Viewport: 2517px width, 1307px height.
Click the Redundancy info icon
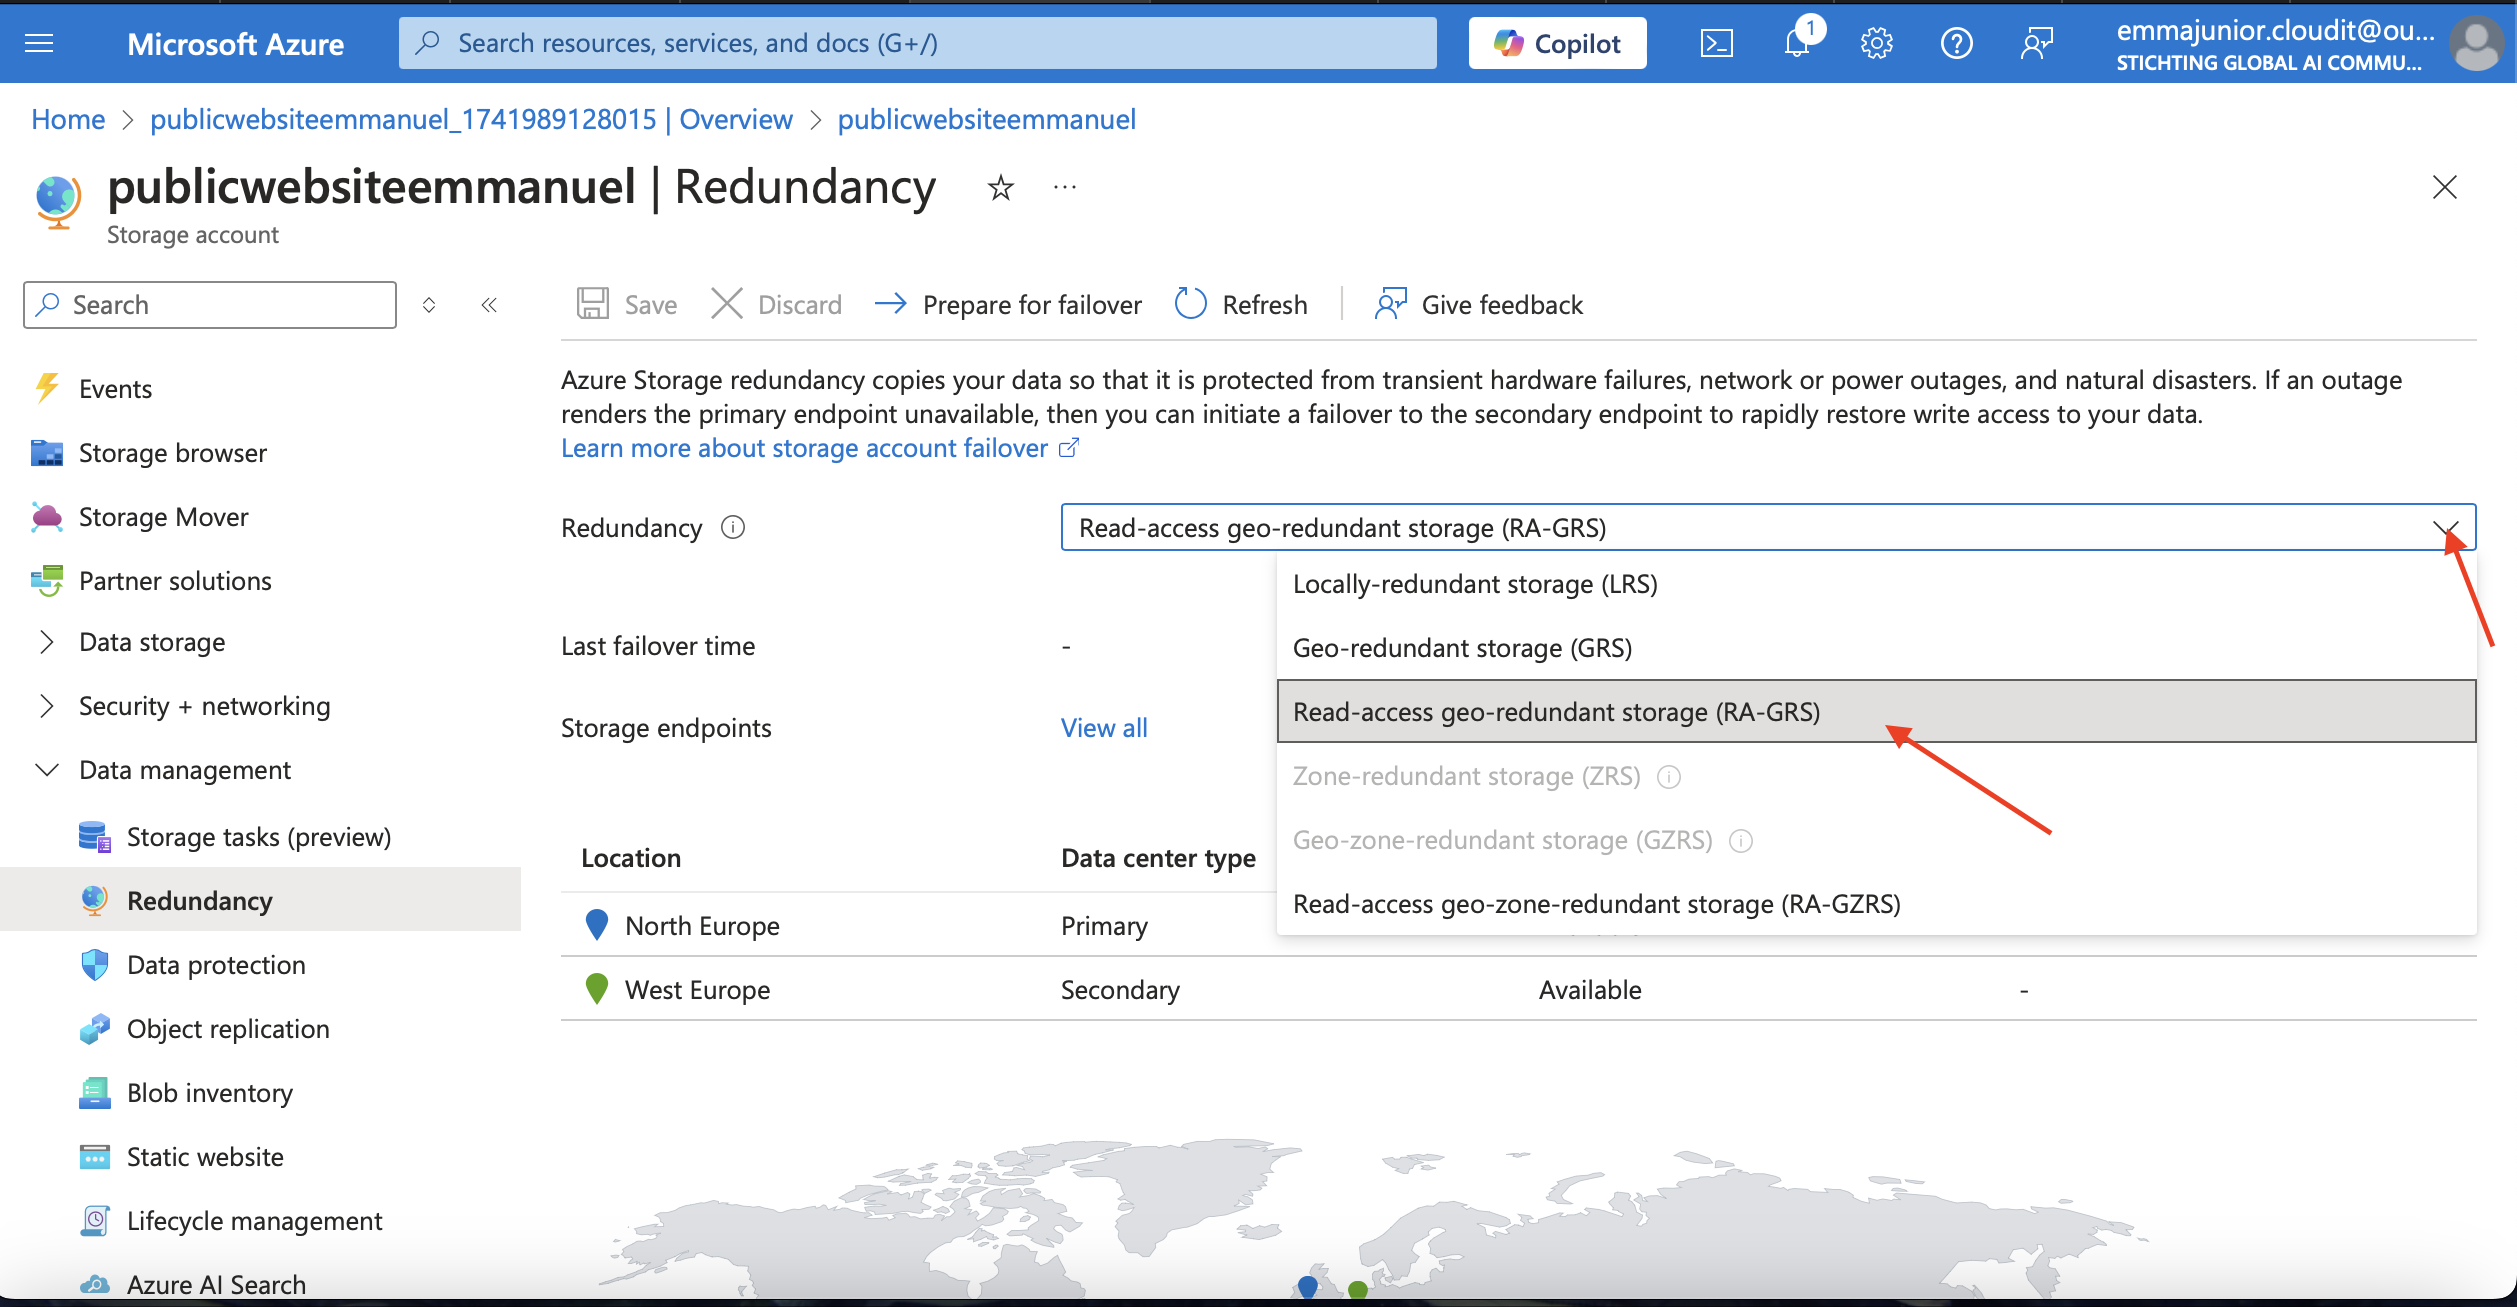pos(733,527)
